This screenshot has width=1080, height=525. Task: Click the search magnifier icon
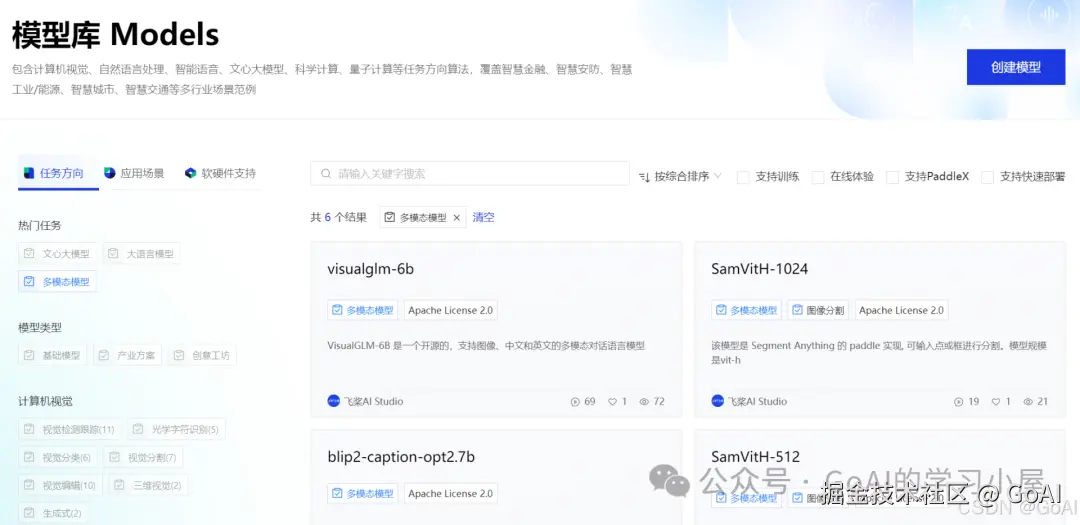click(326, 174)
